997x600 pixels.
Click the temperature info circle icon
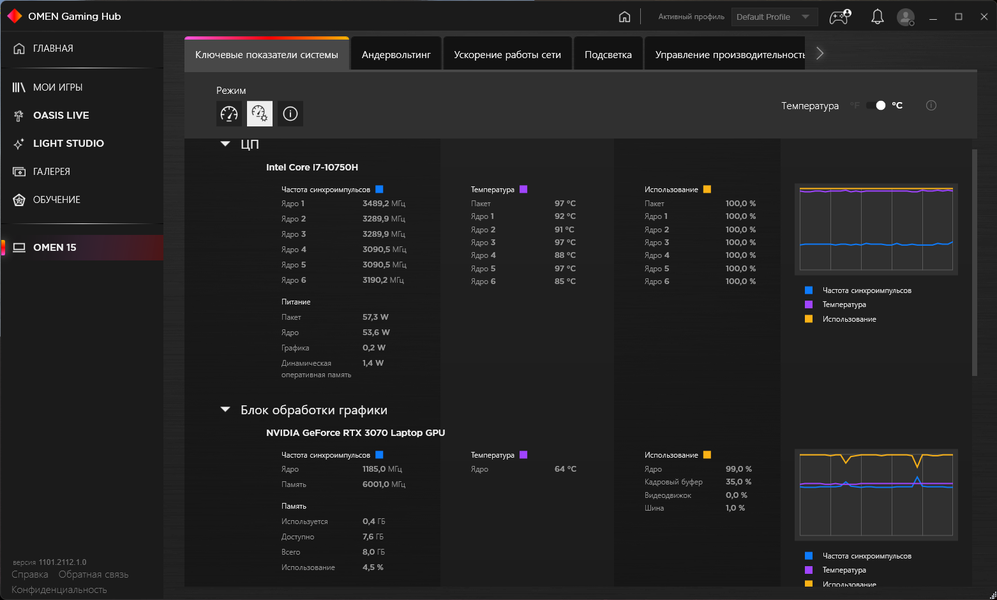point(931,106)
